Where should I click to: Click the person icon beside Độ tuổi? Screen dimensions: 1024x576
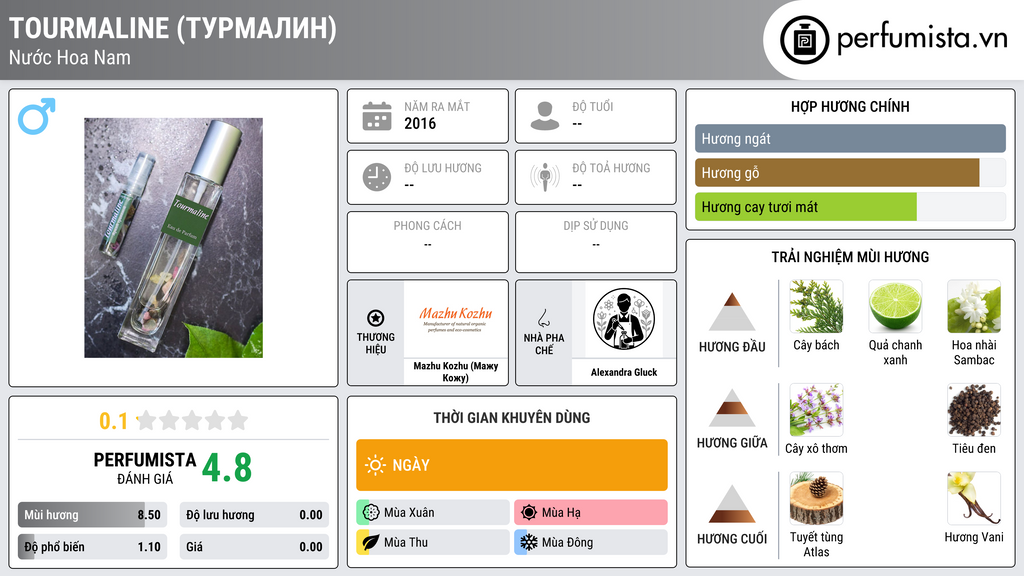coord(545,116)
